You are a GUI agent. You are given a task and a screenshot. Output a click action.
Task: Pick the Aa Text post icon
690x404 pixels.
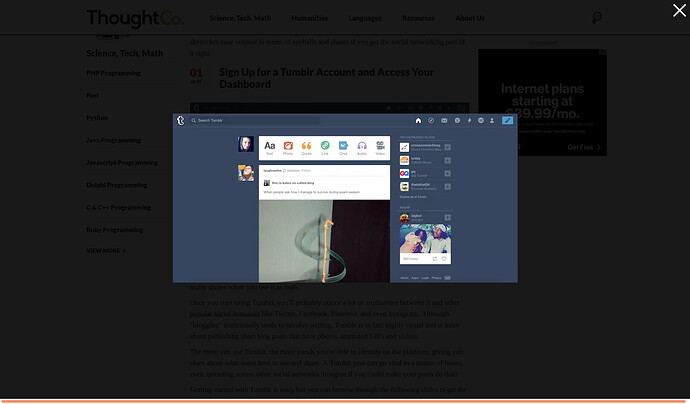(x=270, y=148)
